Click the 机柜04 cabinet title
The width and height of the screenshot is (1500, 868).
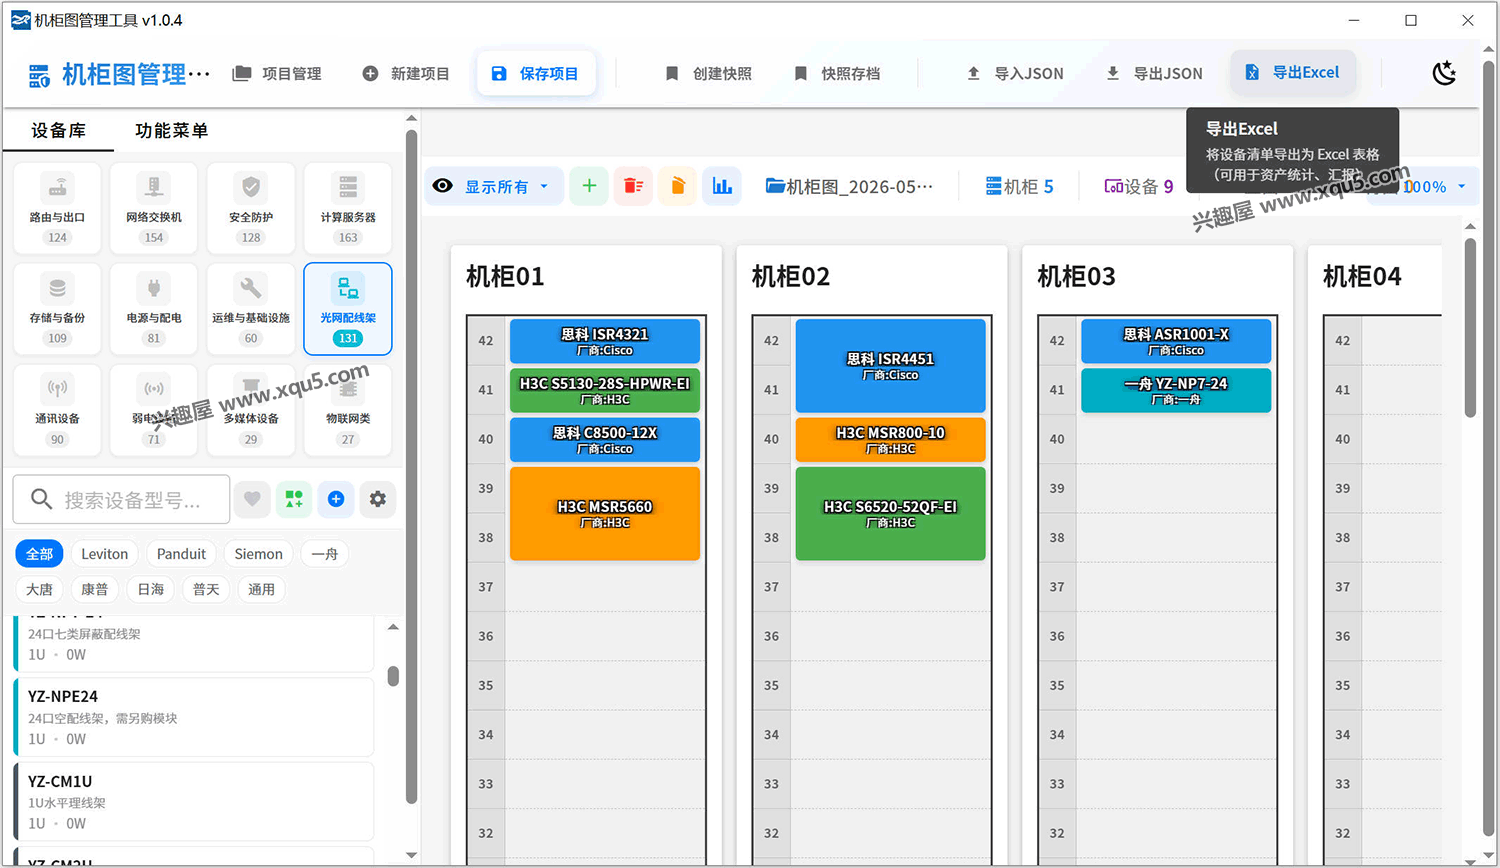[x=1362, y=277]
